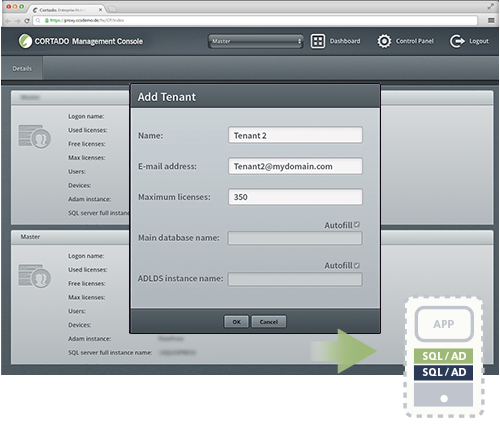Viewport: 500px width, 430px height.
Task: Click the browser back arrow
Action: [8, 21]
